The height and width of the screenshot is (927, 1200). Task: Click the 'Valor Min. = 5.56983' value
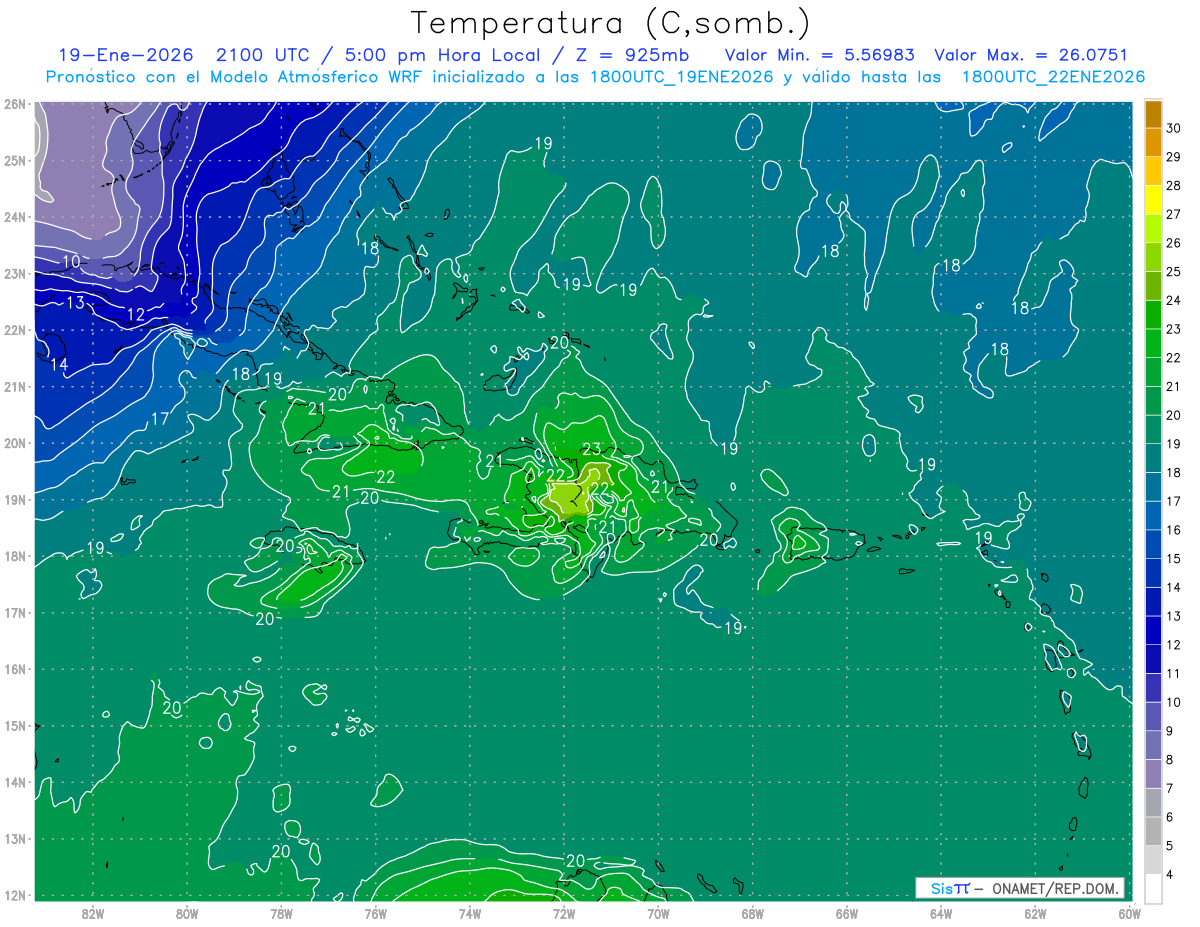tap(819, 55)
